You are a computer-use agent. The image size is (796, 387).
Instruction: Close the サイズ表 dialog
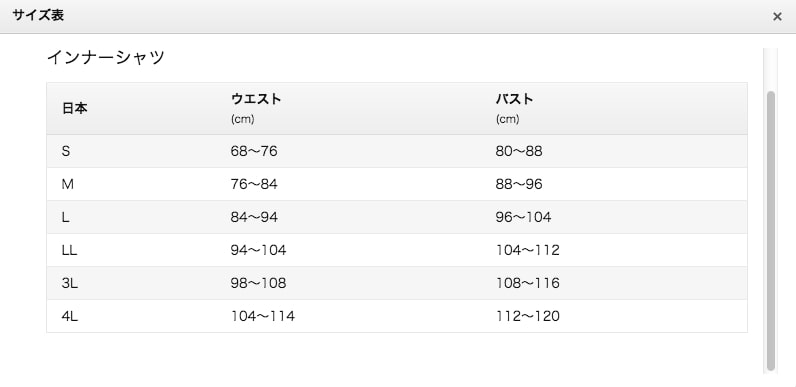click(777, 17)
